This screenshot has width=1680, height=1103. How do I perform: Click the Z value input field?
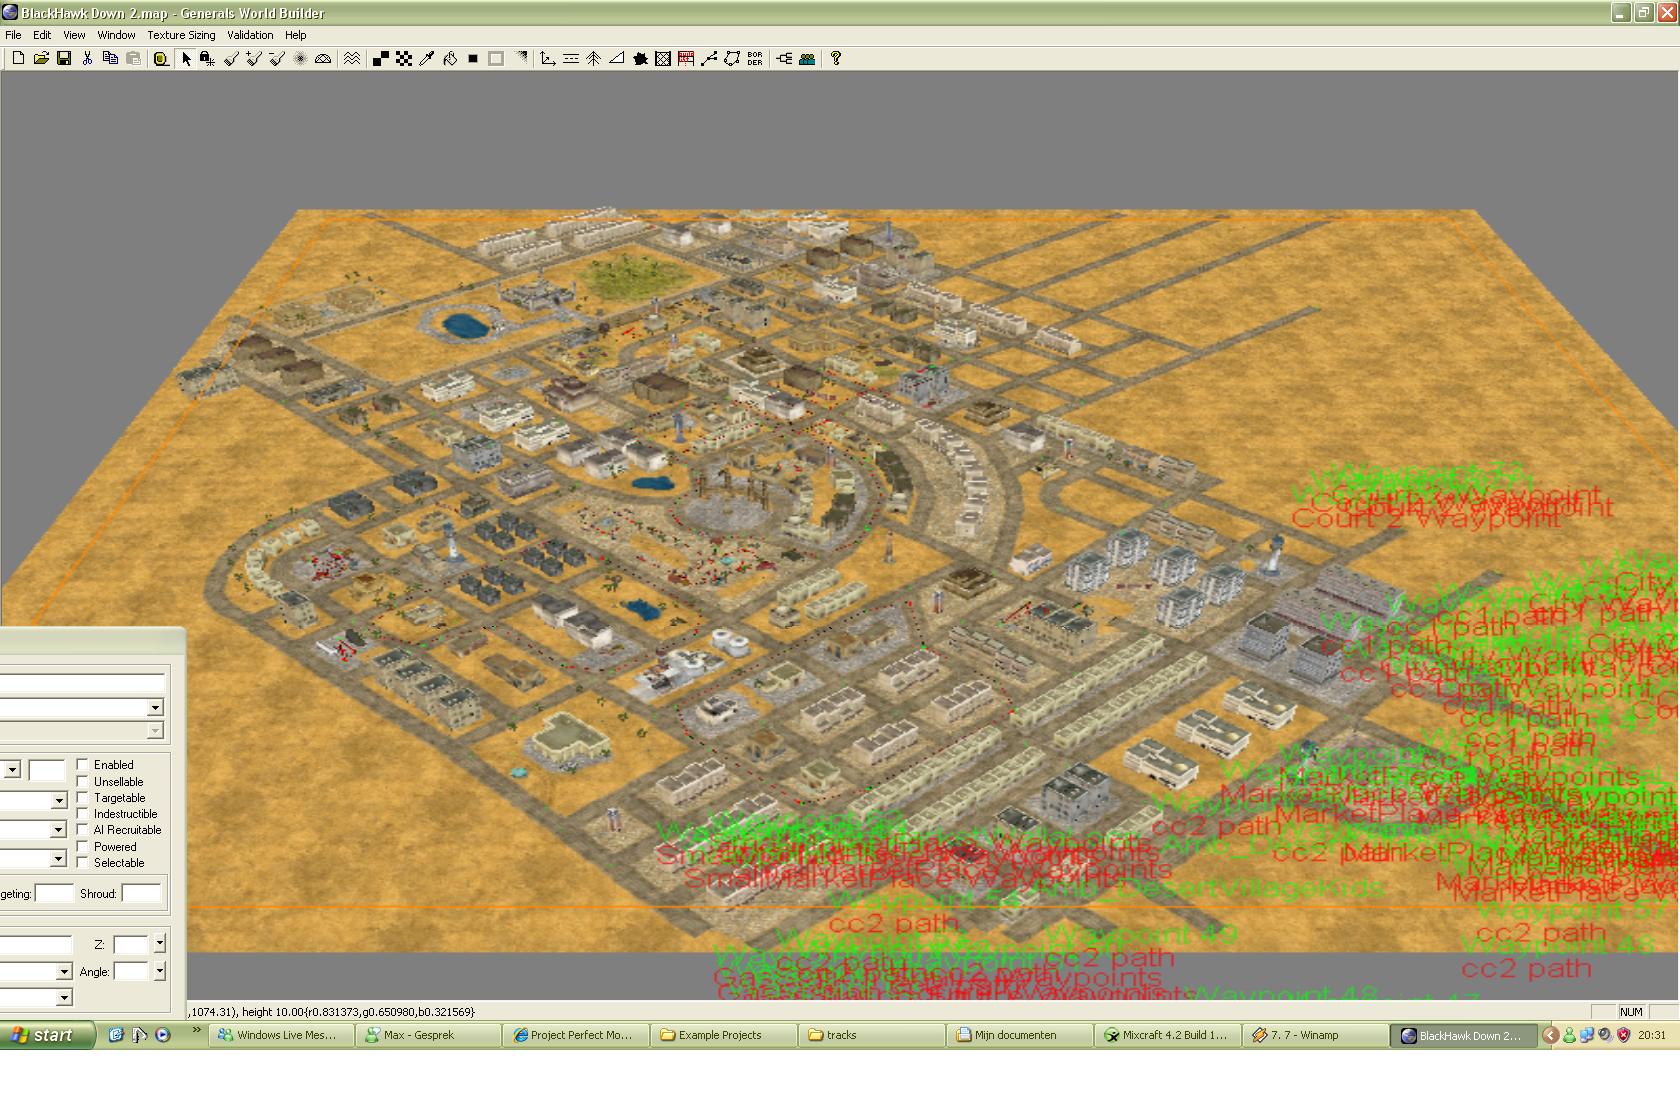(130, 944)
